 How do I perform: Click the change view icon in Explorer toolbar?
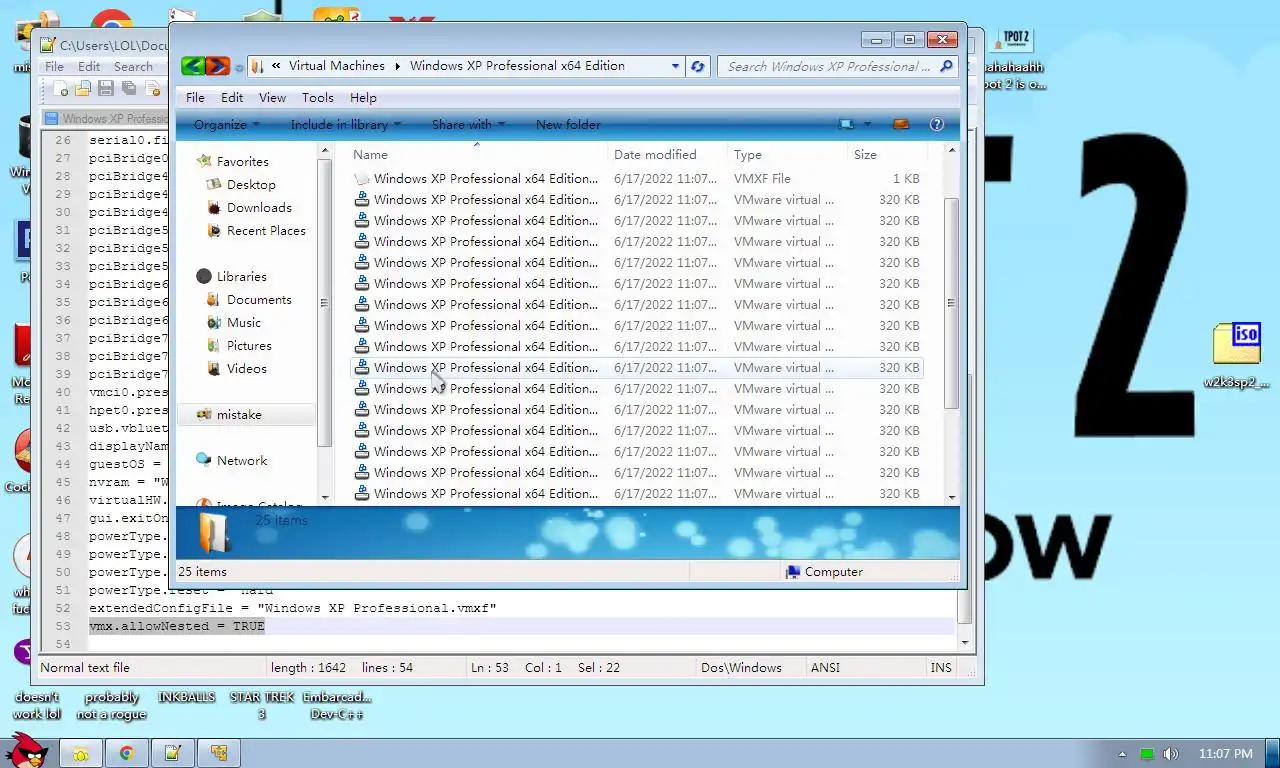[846, 125]
